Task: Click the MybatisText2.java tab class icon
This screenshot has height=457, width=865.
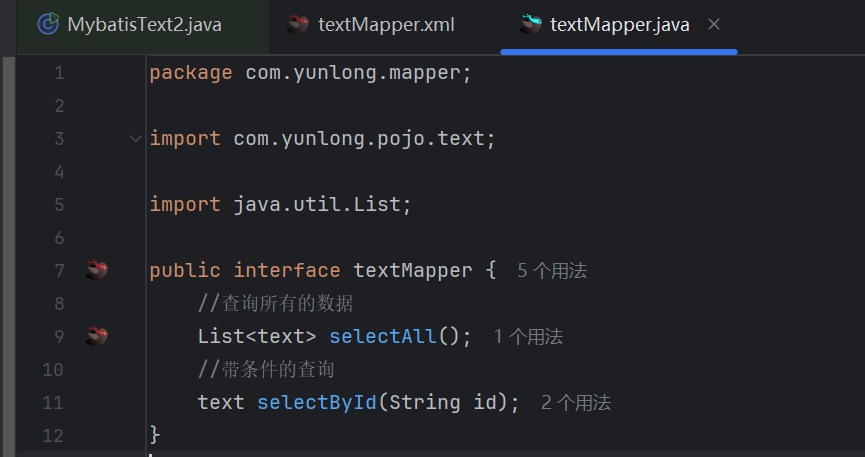Action: point(48,24)
